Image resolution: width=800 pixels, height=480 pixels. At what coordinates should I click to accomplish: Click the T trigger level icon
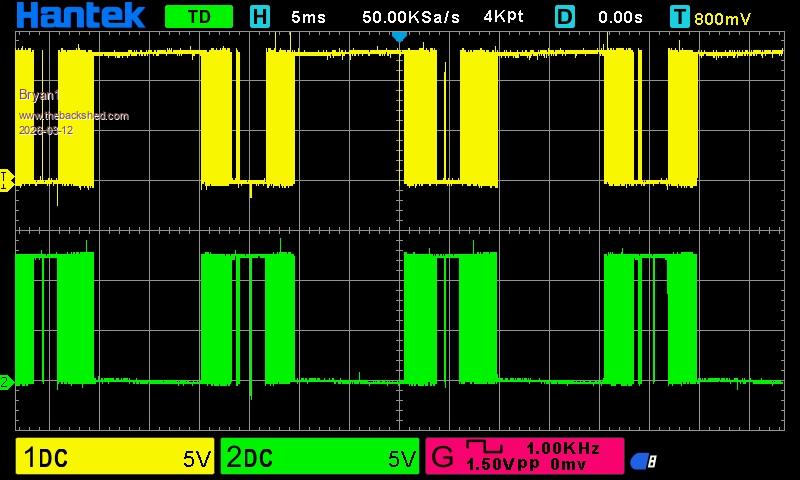coord(680,17)
